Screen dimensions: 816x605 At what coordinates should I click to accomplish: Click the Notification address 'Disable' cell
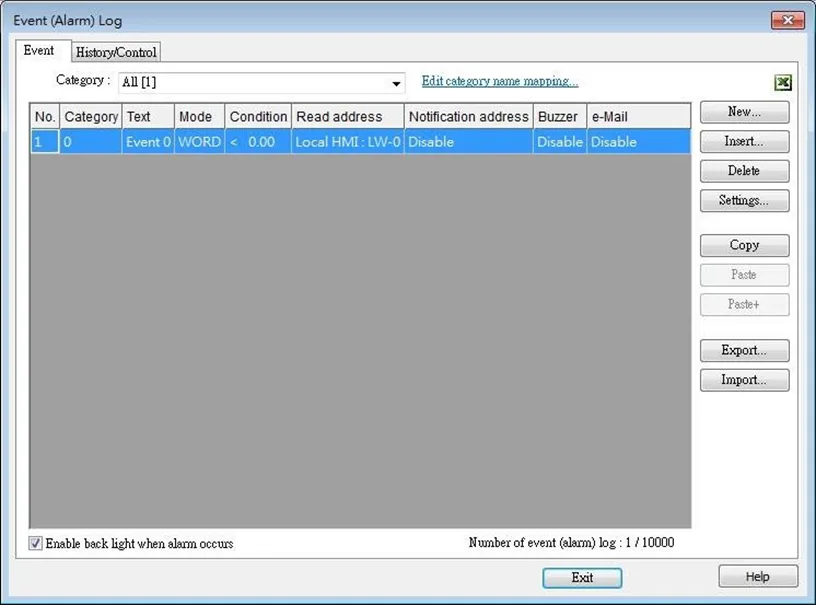[x=469, y=142]
